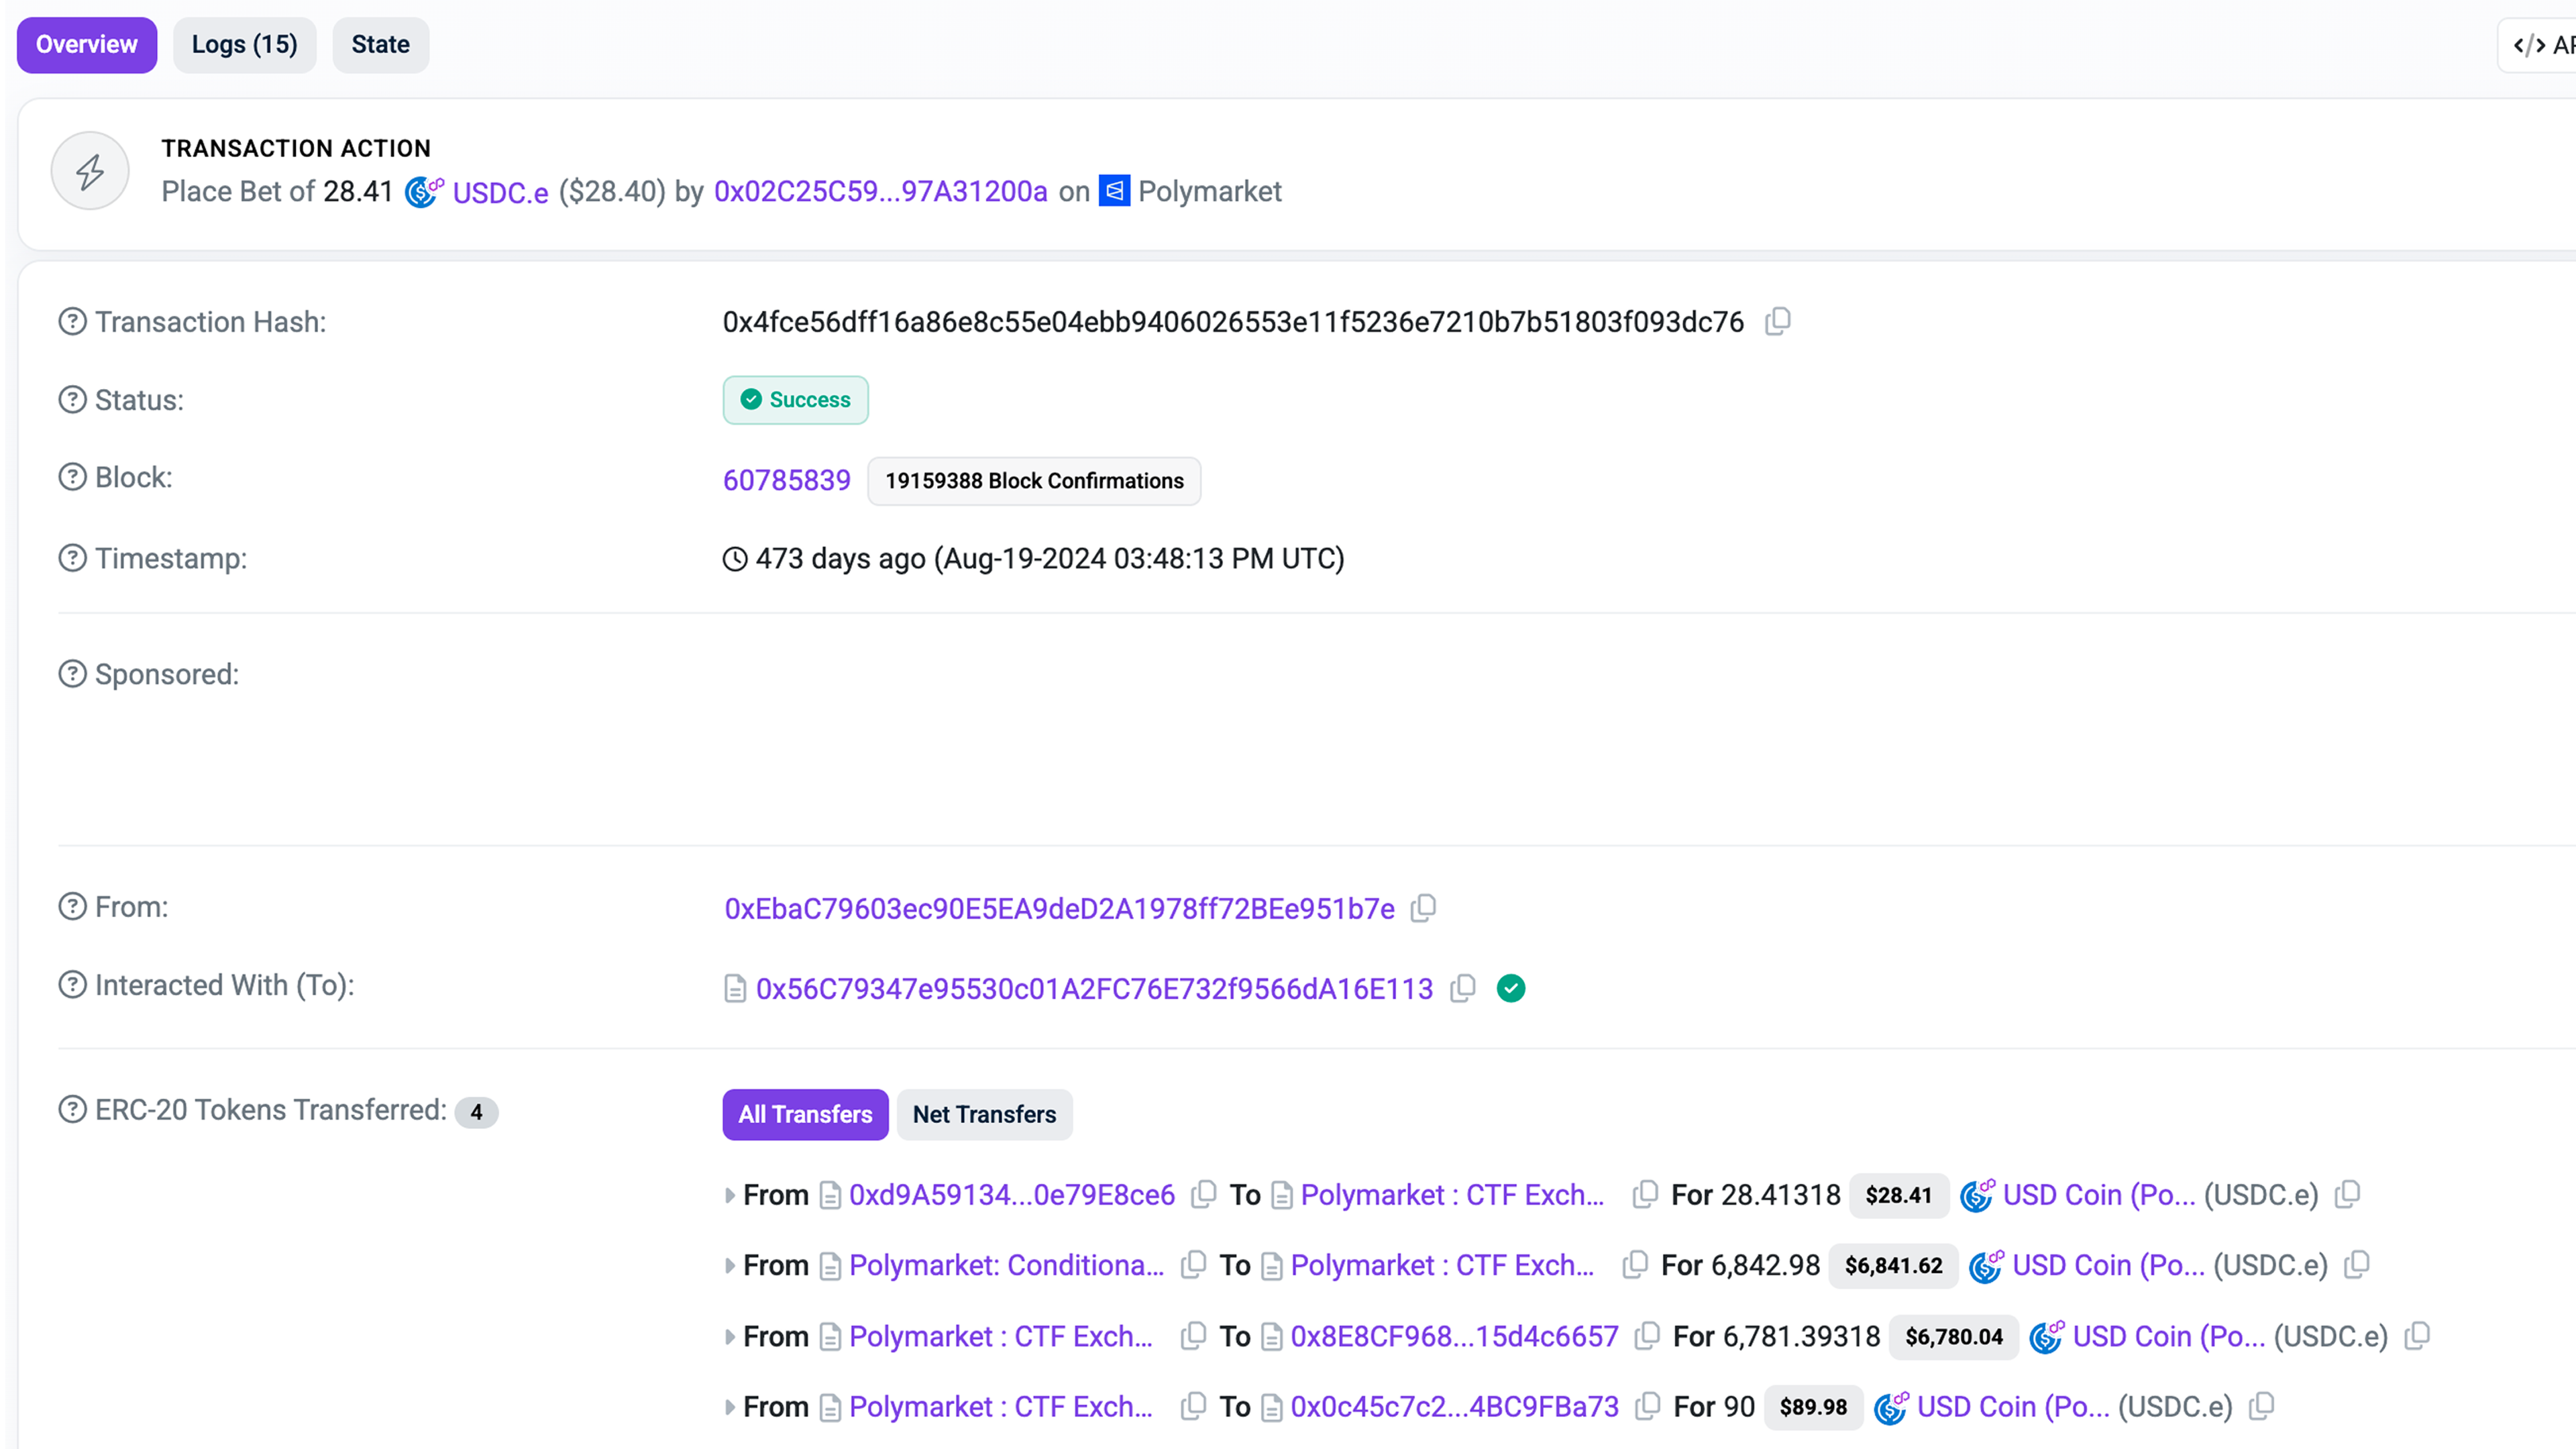Expand the last transfer row for 90 USDC.e
The image size is (2576, 1449).
(730, 1407)
